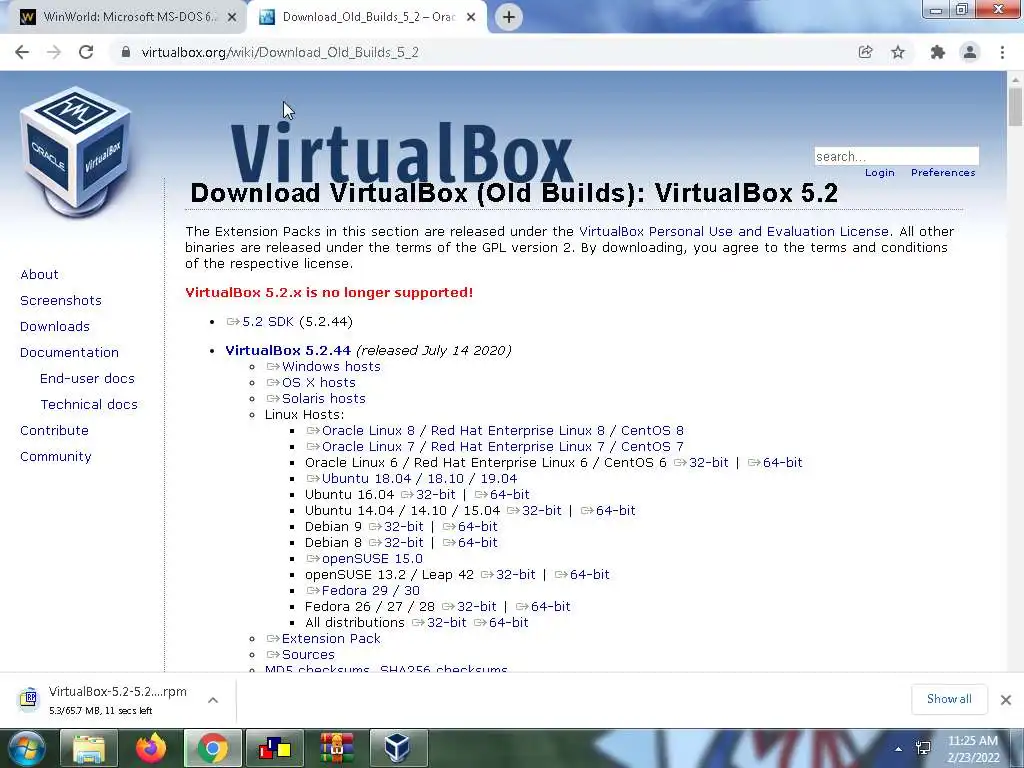Focus the search field on VirtualBox site

[896, 156]
